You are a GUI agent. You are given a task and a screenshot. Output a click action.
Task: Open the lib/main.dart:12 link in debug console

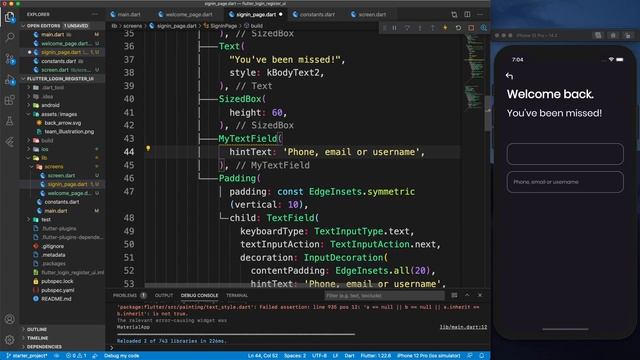pos(463,327)
